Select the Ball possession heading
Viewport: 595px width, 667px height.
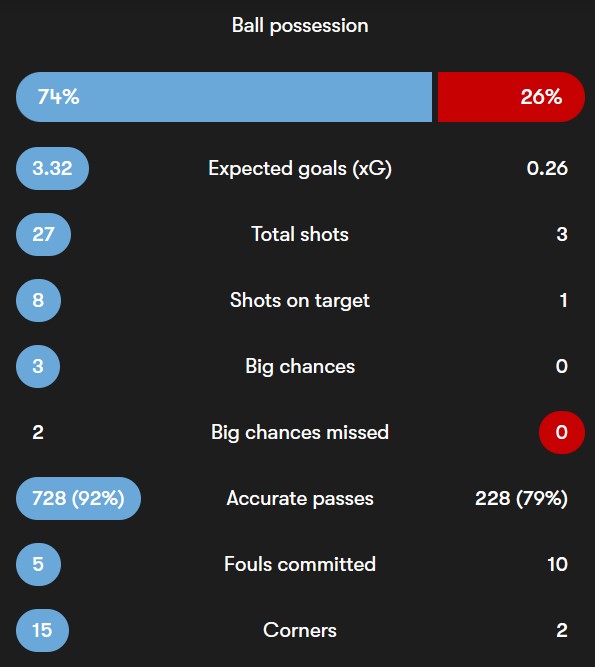click(x=300, y=26)
